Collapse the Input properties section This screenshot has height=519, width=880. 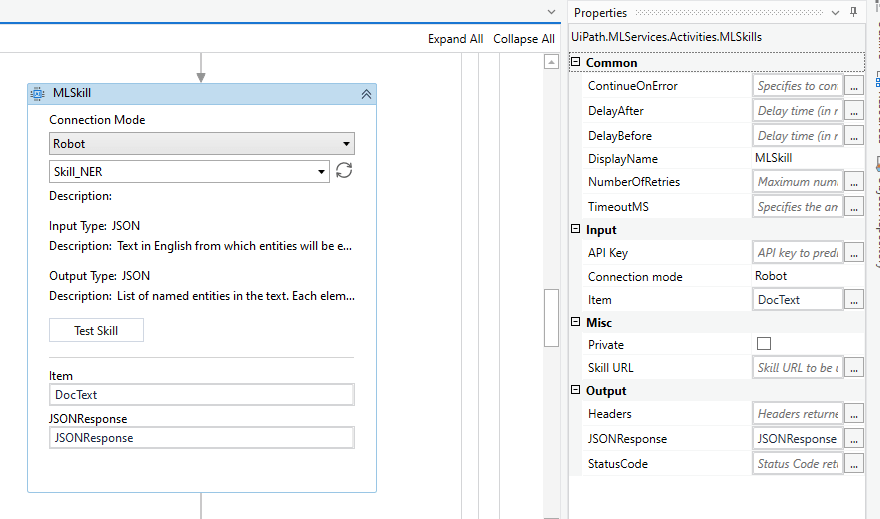coord(575,229)
